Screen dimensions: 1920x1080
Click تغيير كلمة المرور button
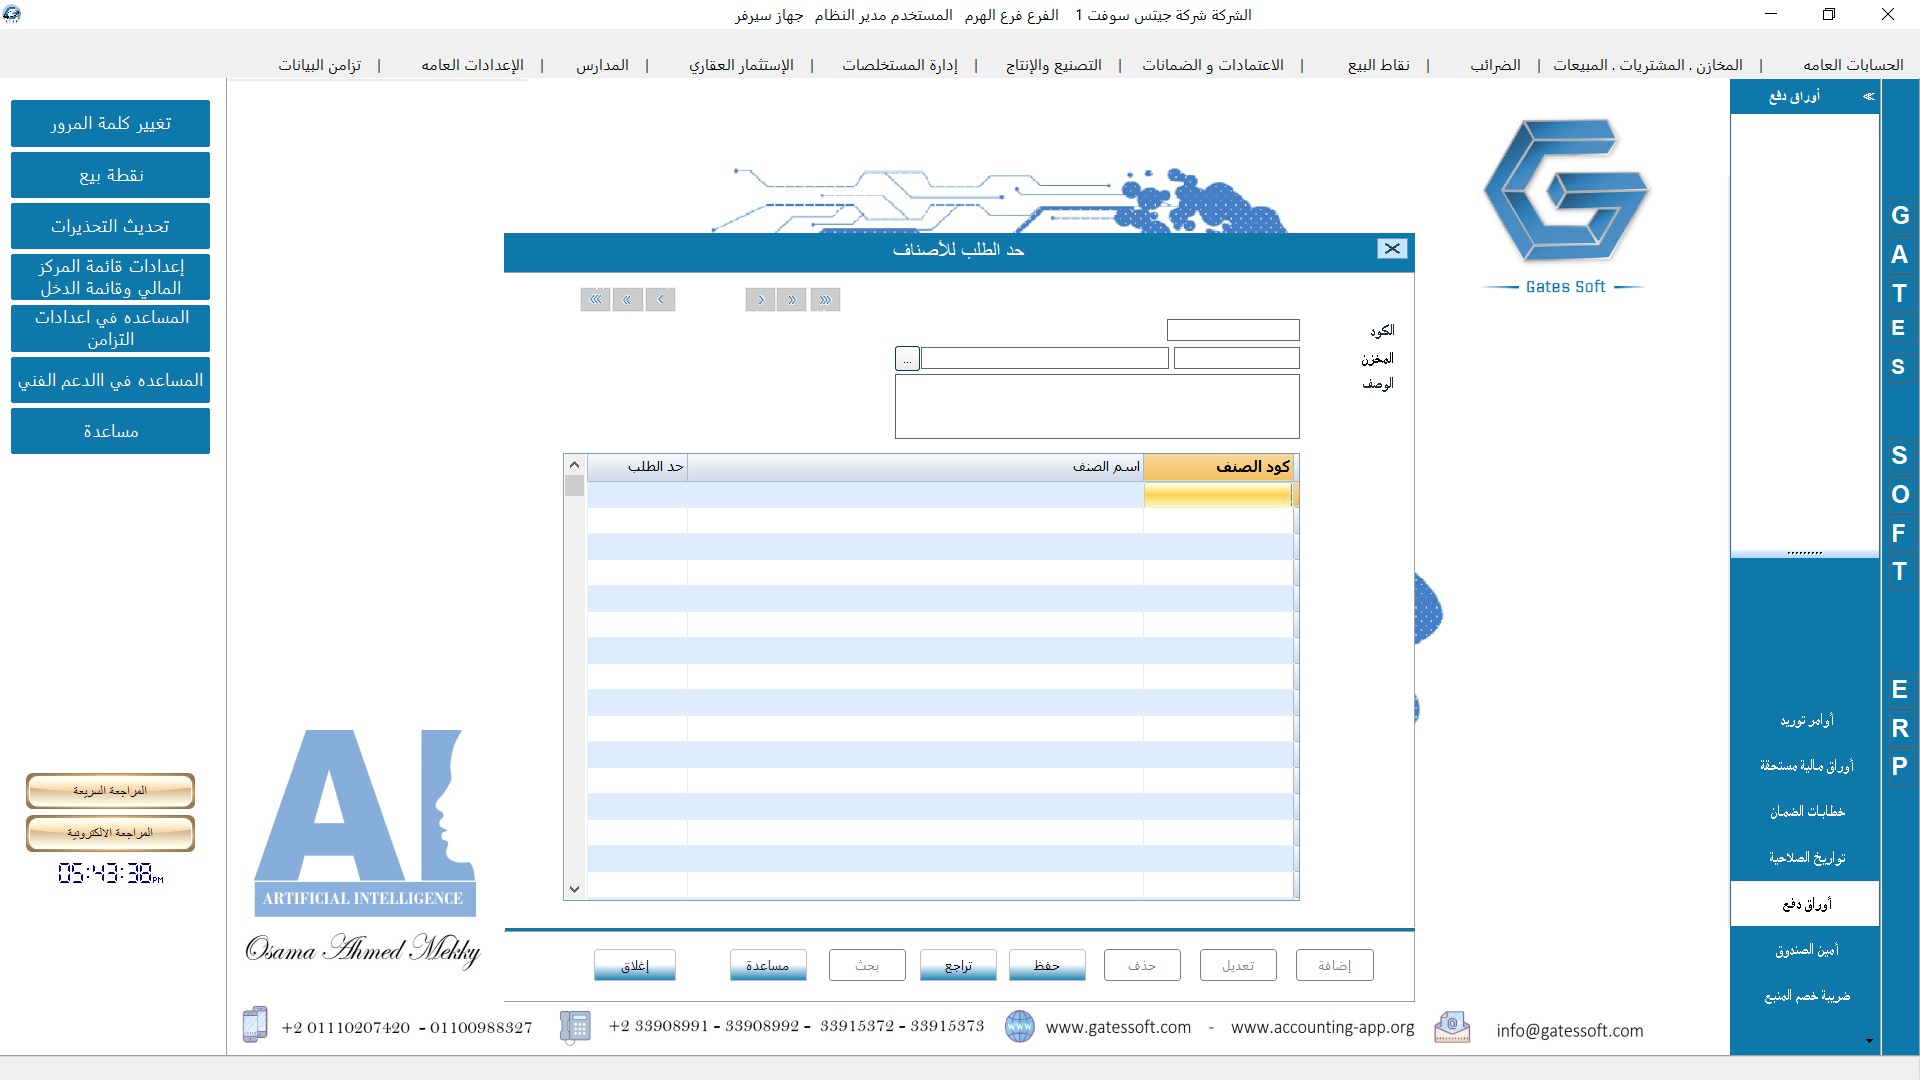(x=110, y=123)
